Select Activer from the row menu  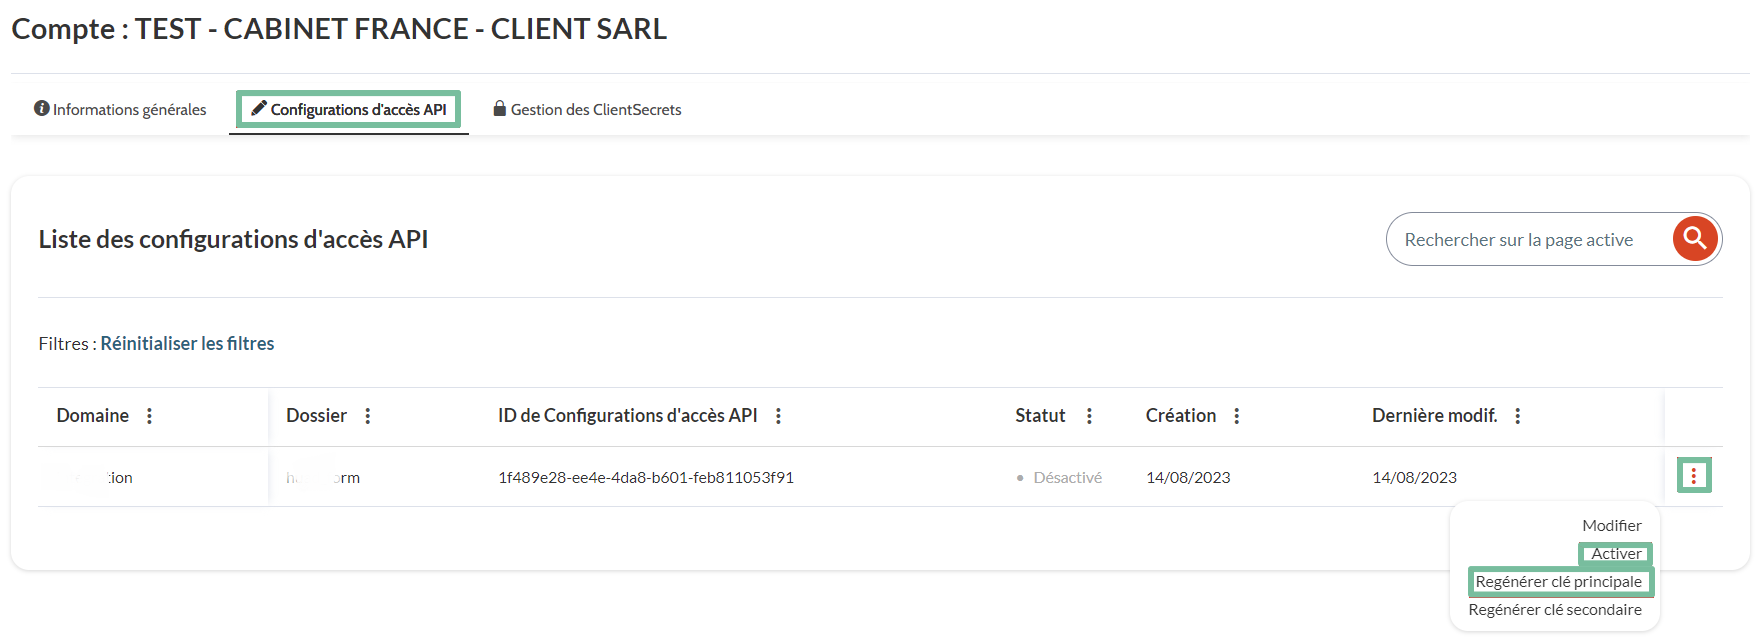pos(1616,554)
